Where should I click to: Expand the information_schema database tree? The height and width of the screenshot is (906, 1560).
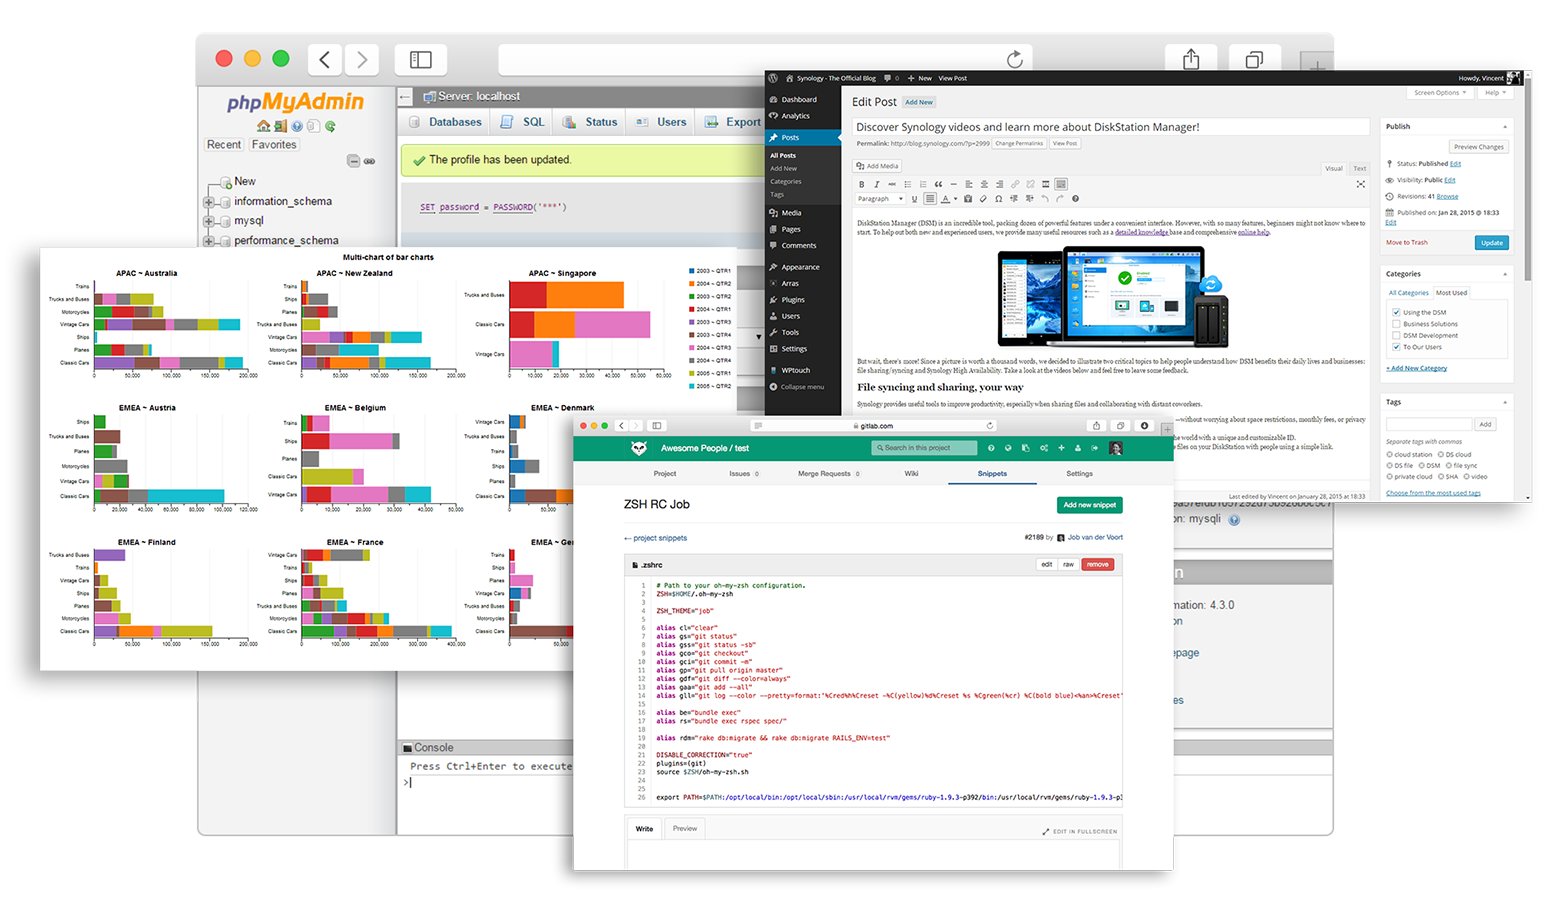[x=209, y=202]
